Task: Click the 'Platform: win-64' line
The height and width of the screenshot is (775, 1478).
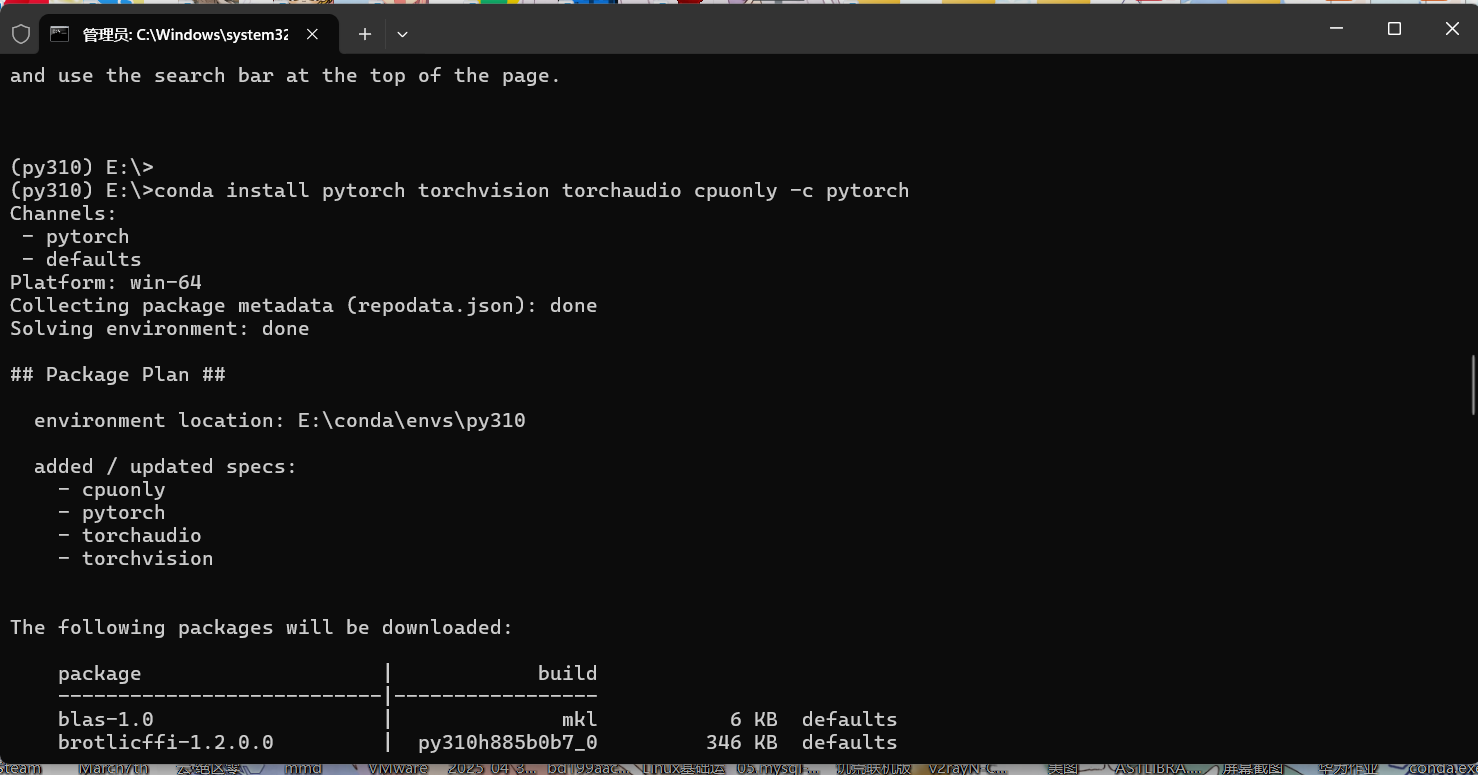Action: pos(106,282)
